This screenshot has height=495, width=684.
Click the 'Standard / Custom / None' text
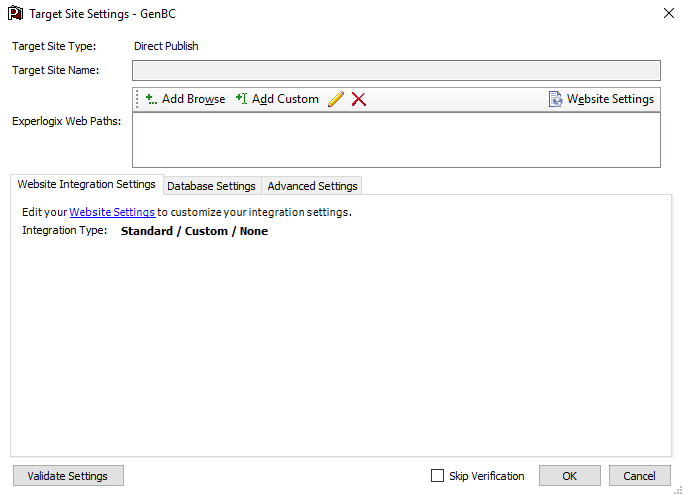(x=195, y=231)
